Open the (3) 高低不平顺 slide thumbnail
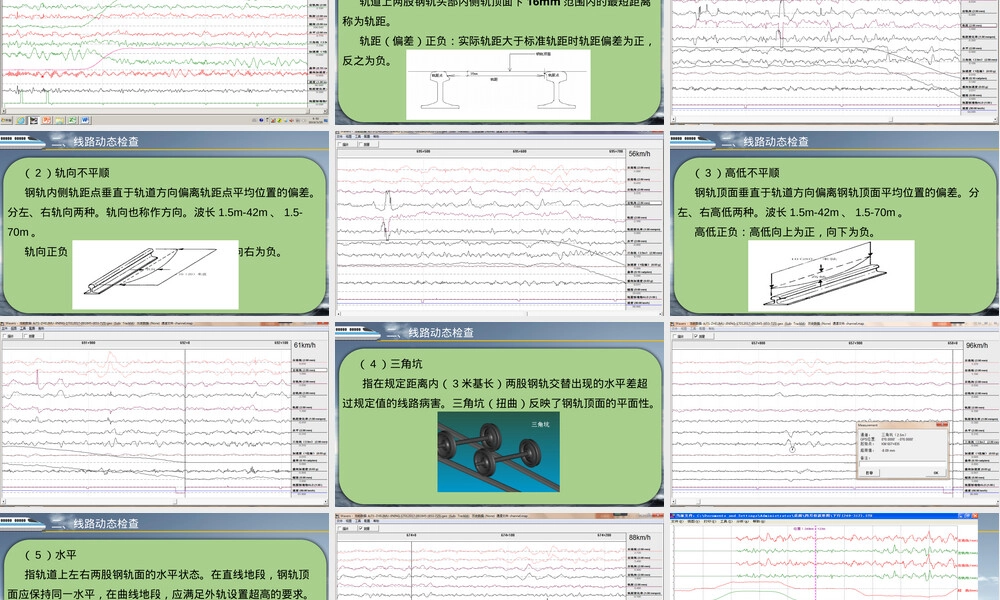The image size is (1000, 600). tap(834, 223)
